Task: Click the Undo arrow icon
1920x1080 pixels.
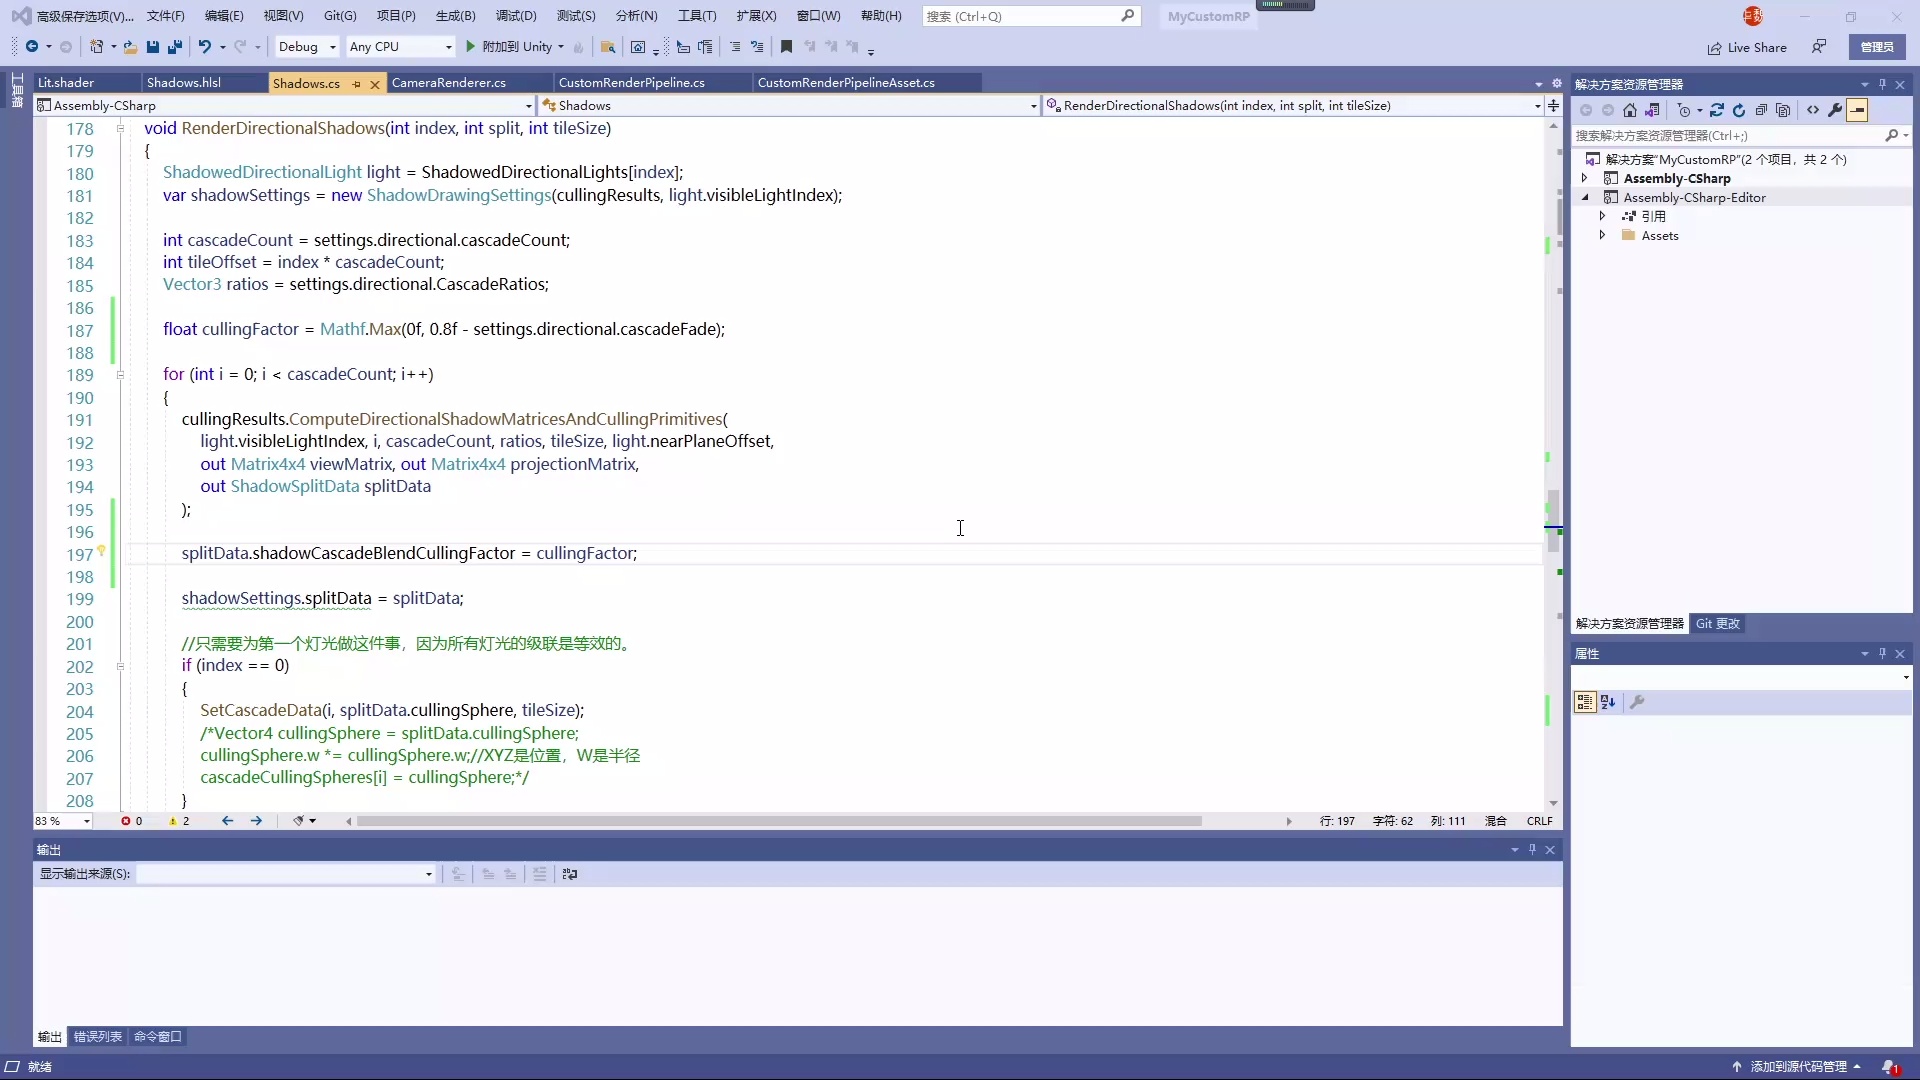Action: tap(204, 47)
